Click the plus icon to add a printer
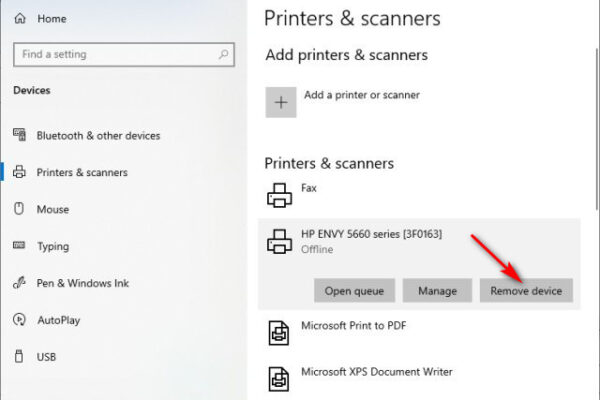This screenshot has width=600, height=400. point(281,102)
